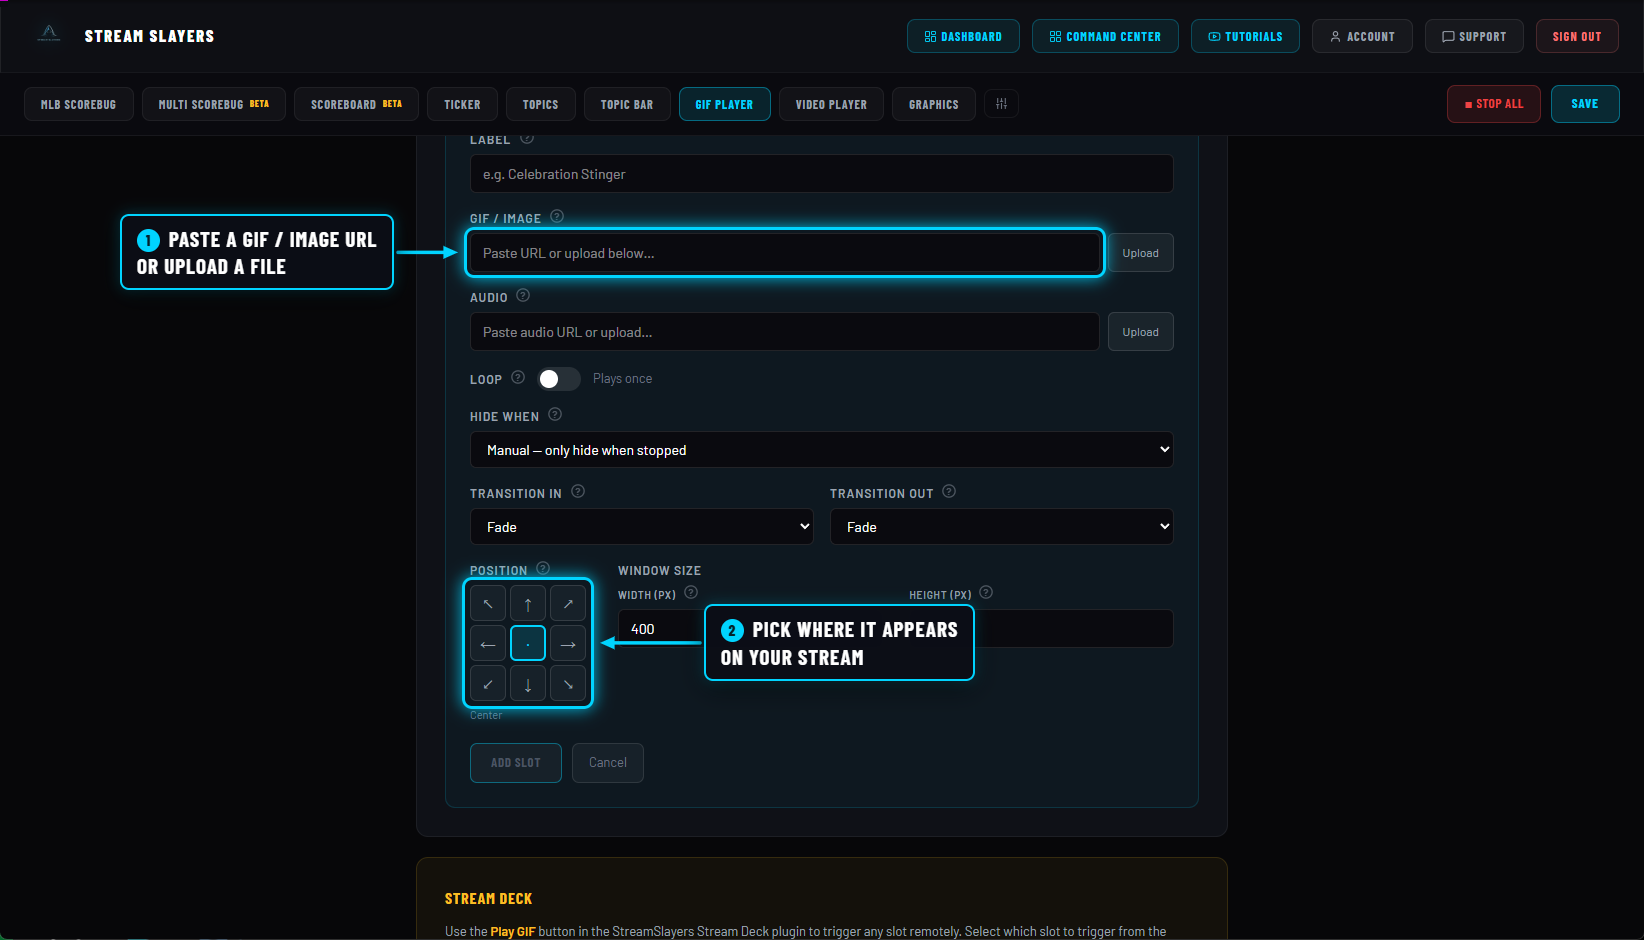Screen dimensions: 1644x940
Task: Select the bottom-left position arrow
Action: [x=488, y=684]
